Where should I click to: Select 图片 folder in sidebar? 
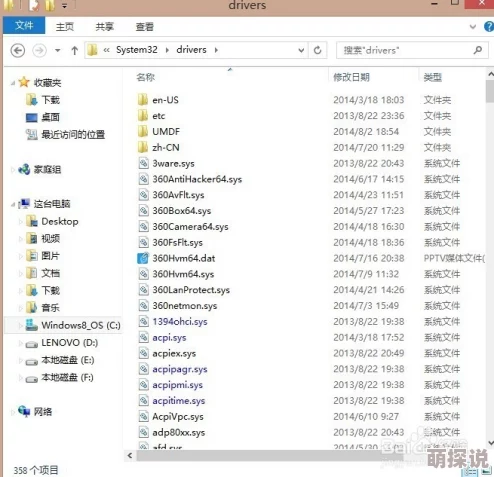[51, 256]
